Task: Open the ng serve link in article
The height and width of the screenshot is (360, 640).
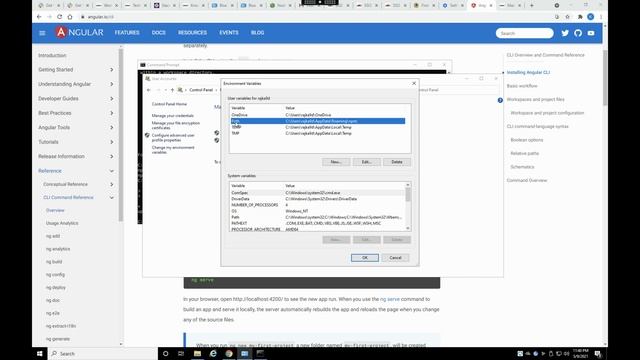Action: pos(390,299)
